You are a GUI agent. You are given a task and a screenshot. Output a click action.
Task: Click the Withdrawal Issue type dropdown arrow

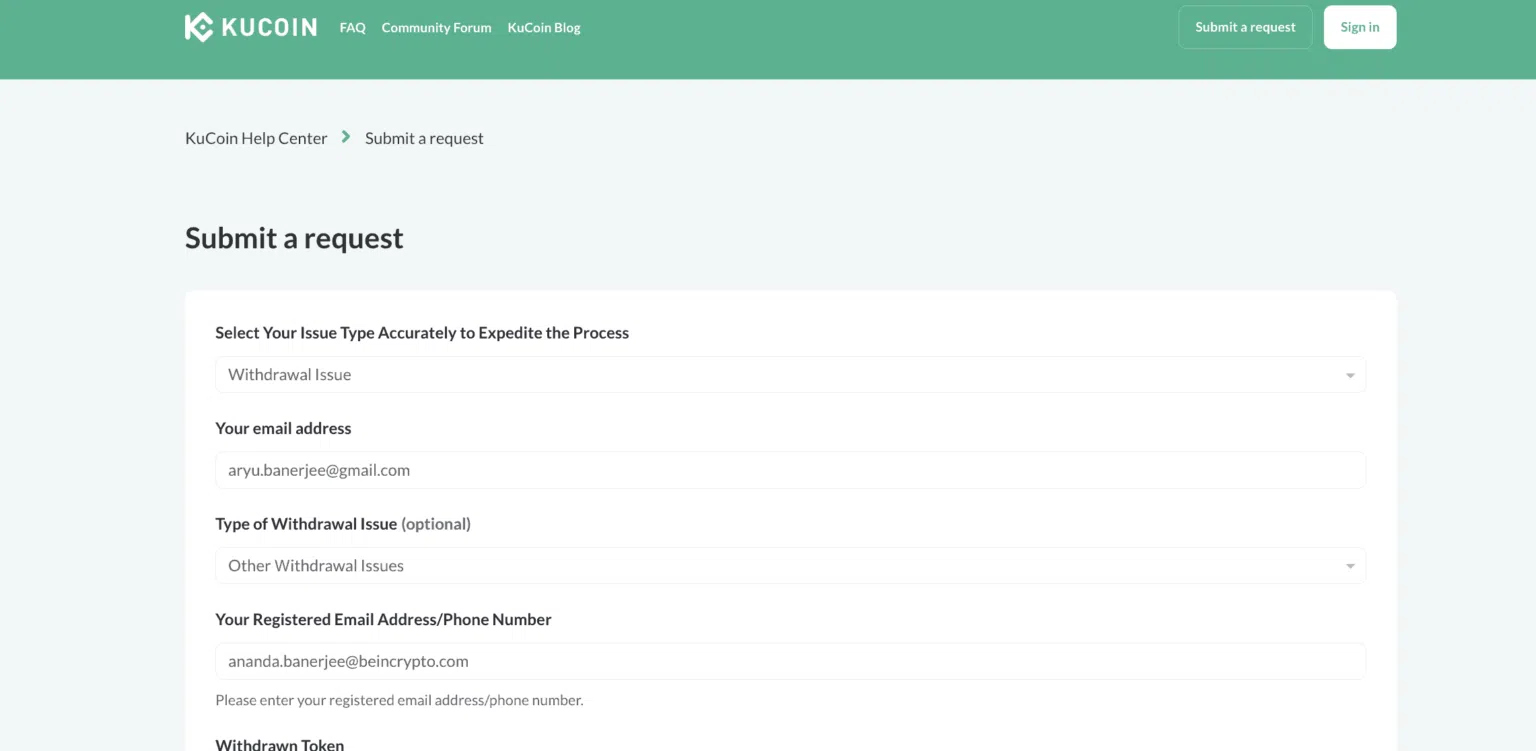pyautogui.click(x=1350, y=566)
